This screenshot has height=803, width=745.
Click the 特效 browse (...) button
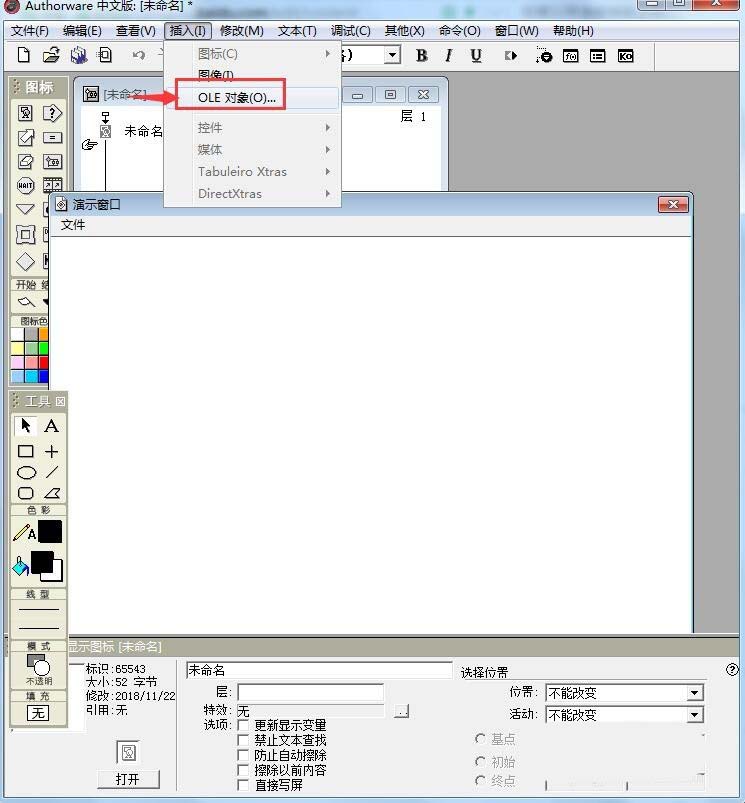[401, 711]
